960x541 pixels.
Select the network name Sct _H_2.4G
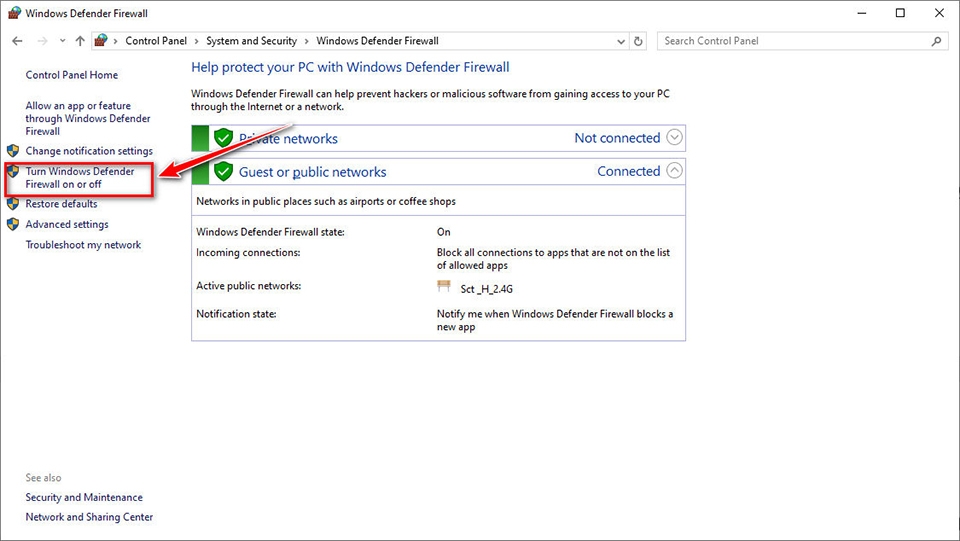click(x=487, y=289)
